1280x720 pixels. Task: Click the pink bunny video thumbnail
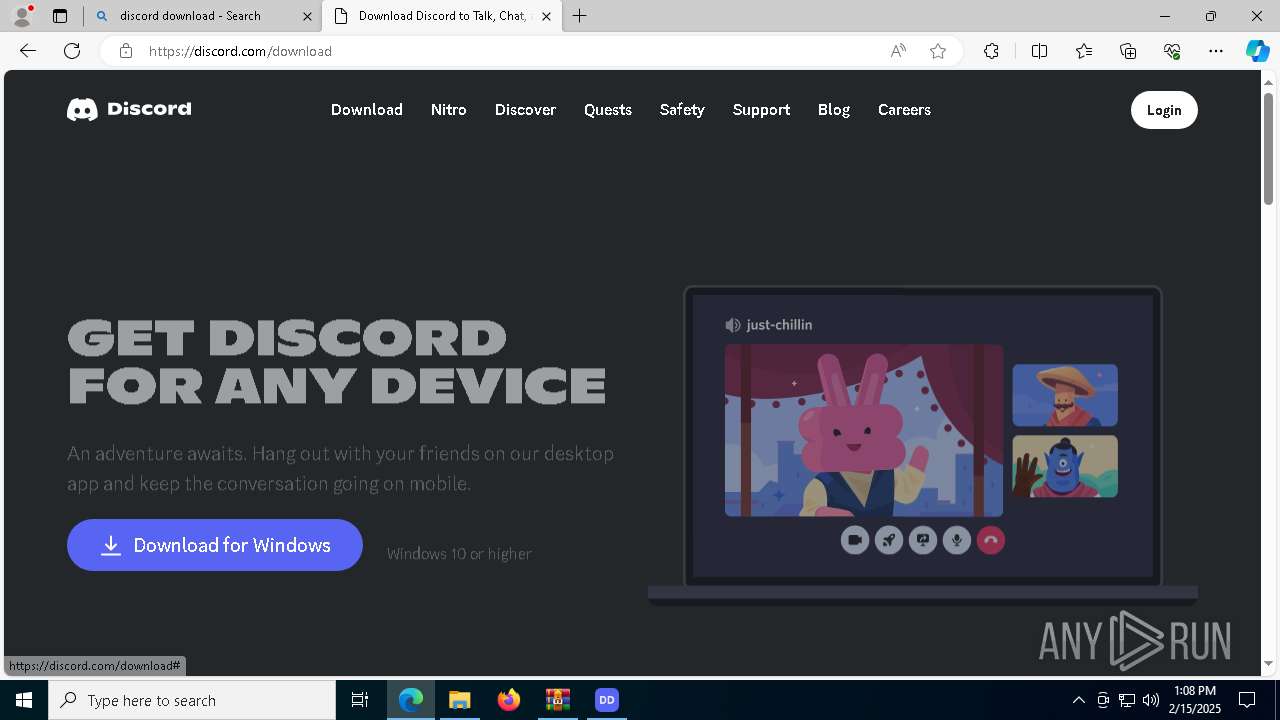(x=864, y=430)
